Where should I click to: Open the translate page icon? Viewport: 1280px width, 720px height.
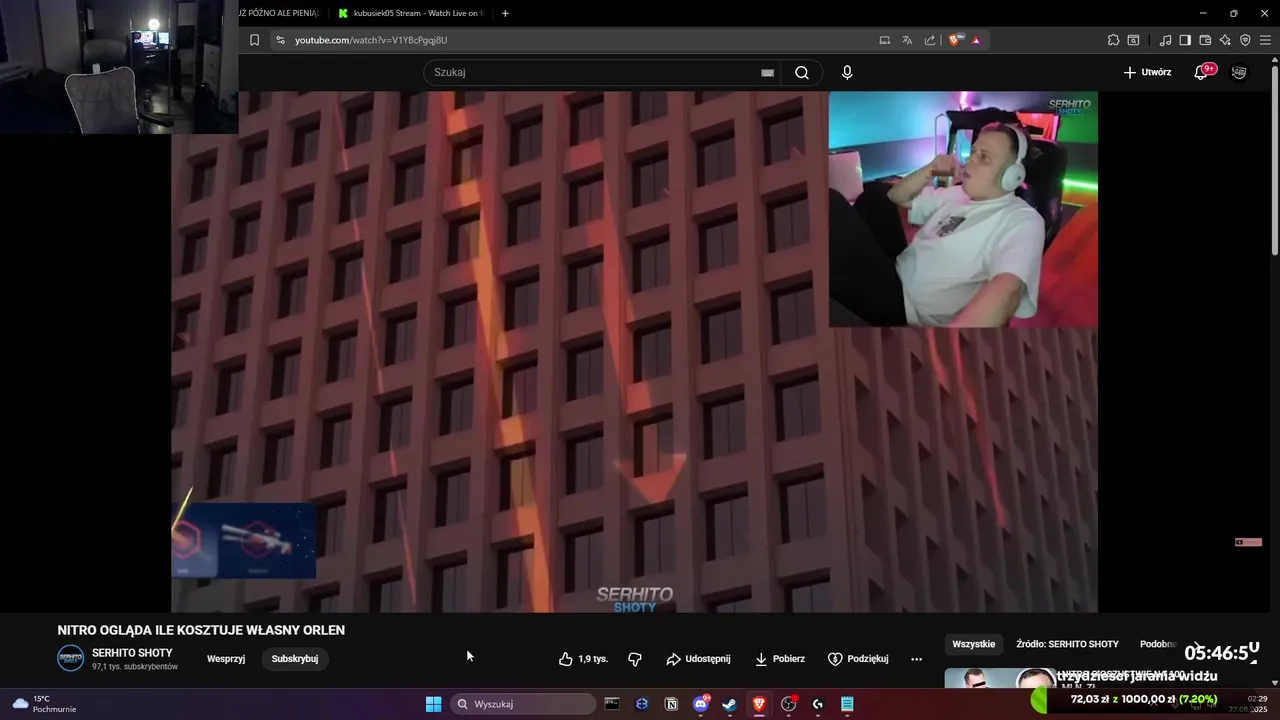tap(907, 40)
